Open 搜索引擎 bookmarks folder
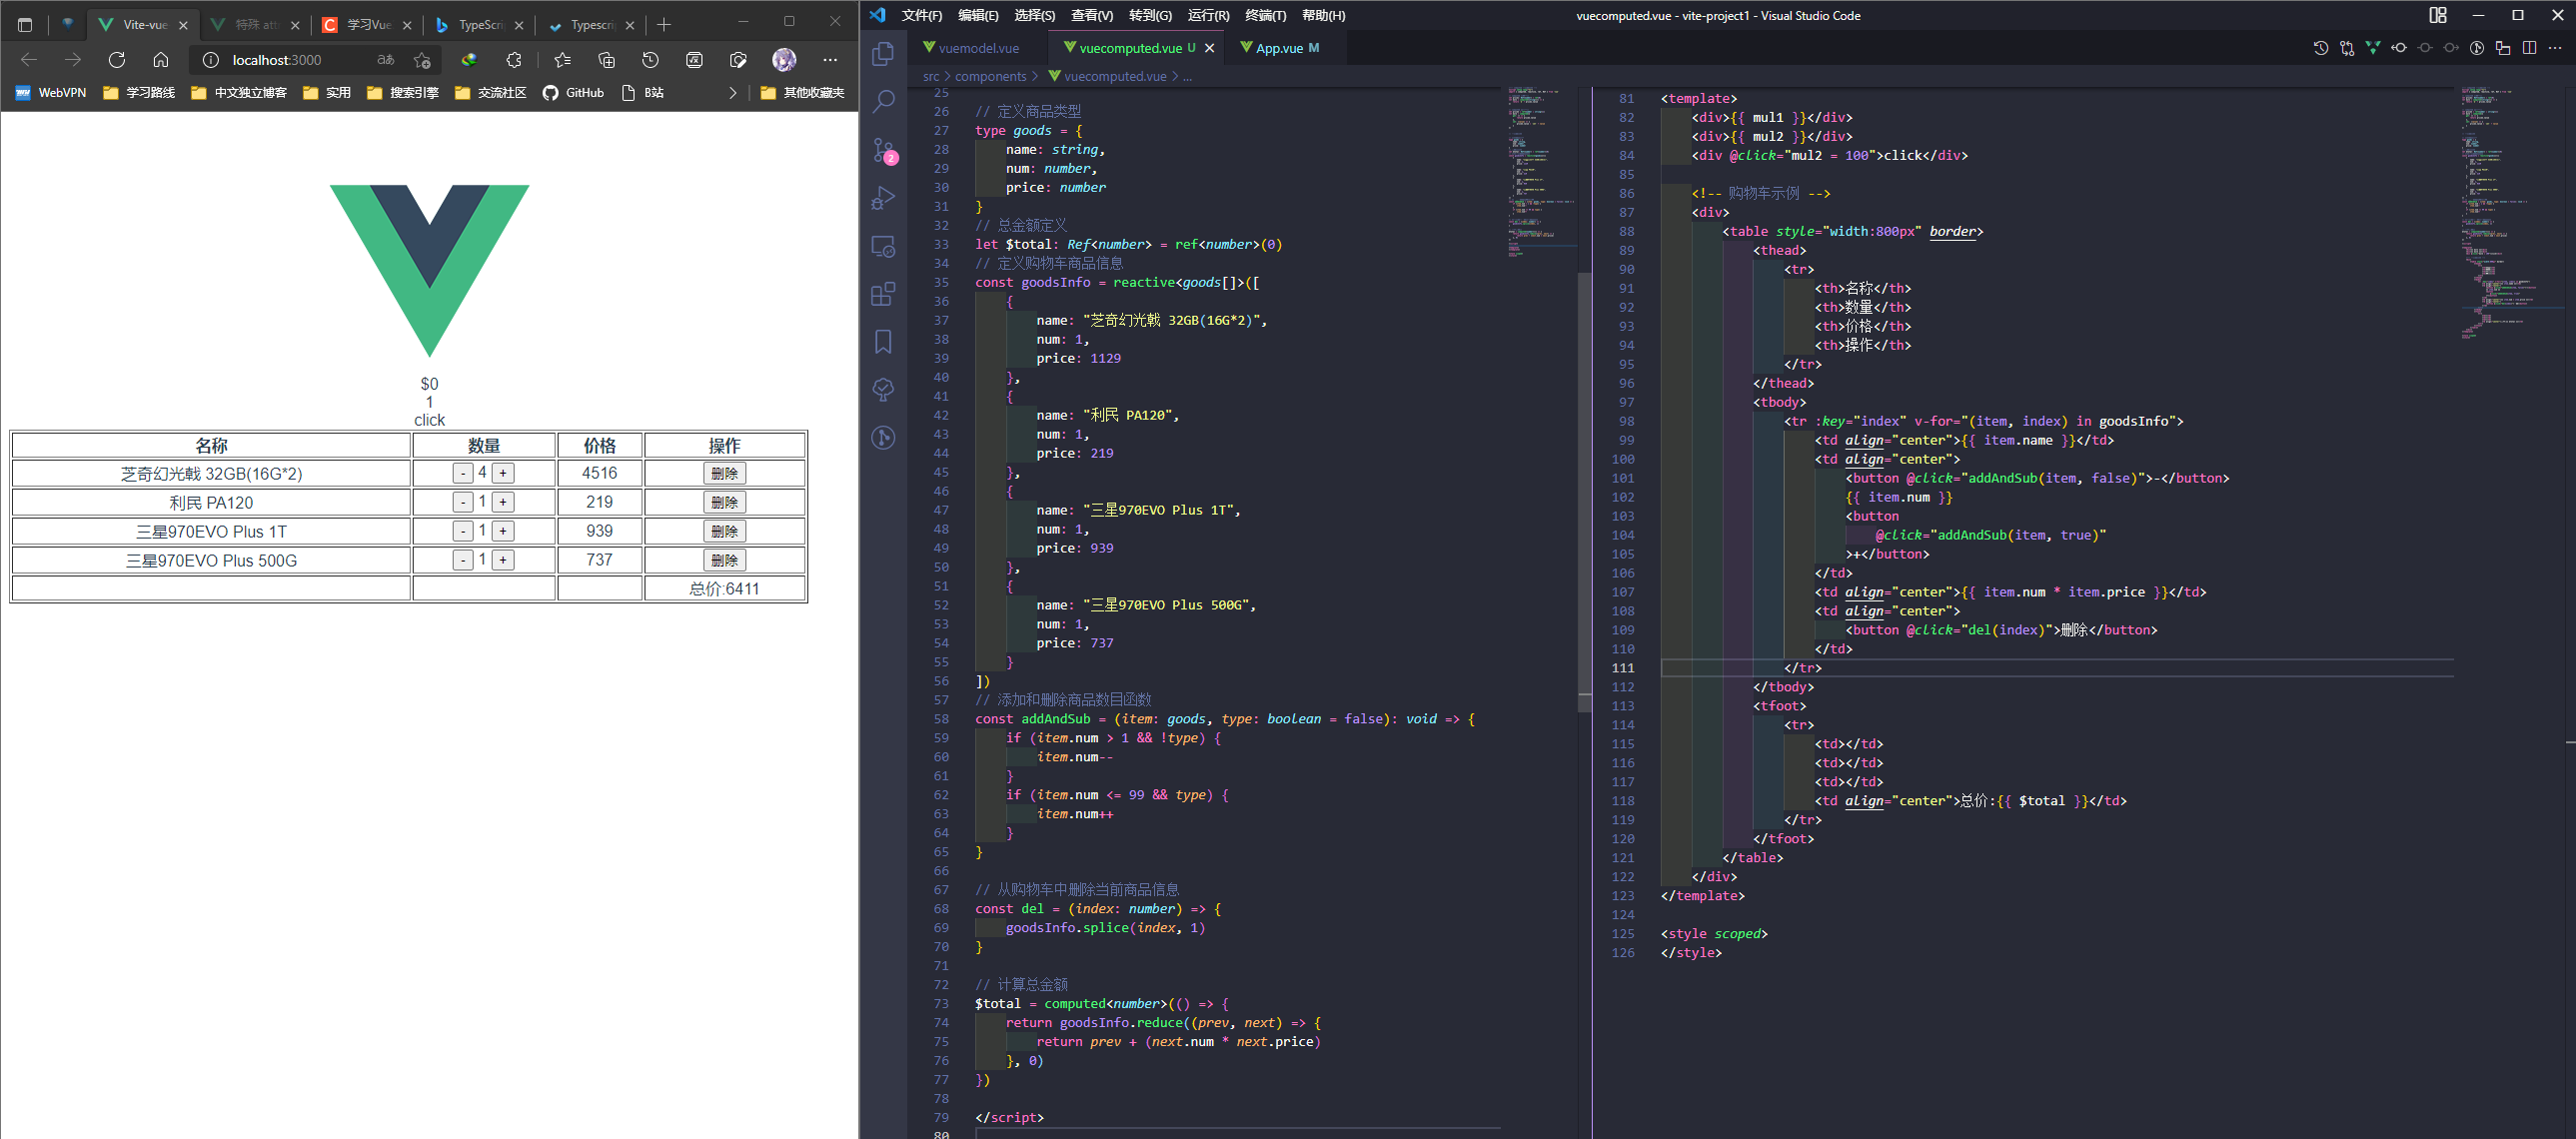 pyautogui.click(x=402, y=92)
